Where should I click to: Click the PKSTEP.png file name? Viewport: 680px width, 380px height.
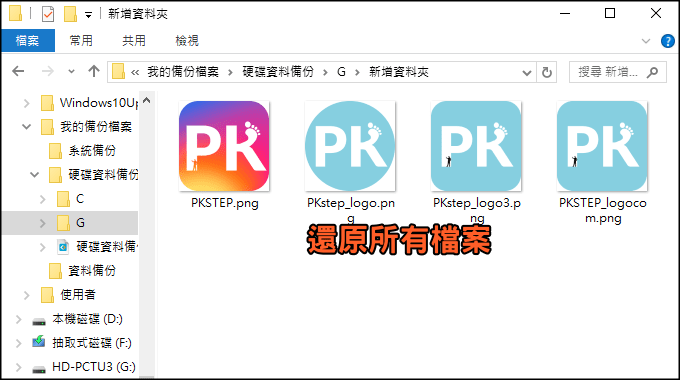click(x=225, y=203)
